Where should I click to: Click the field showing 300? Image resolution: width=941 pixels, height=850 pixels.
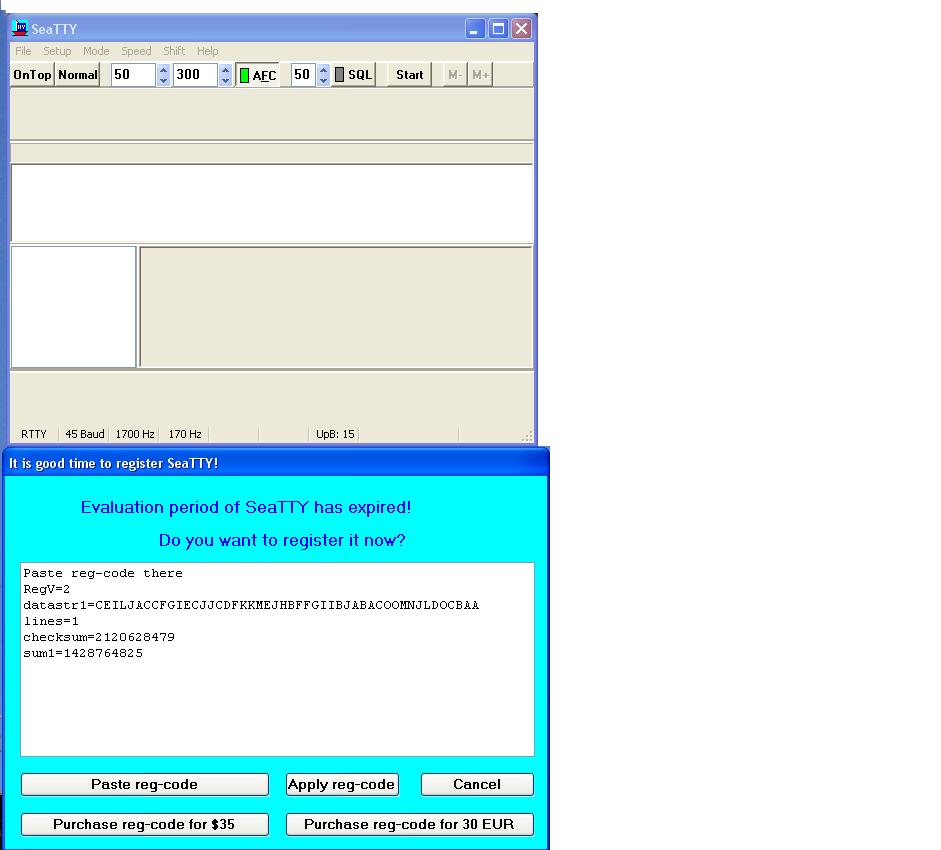195,75
